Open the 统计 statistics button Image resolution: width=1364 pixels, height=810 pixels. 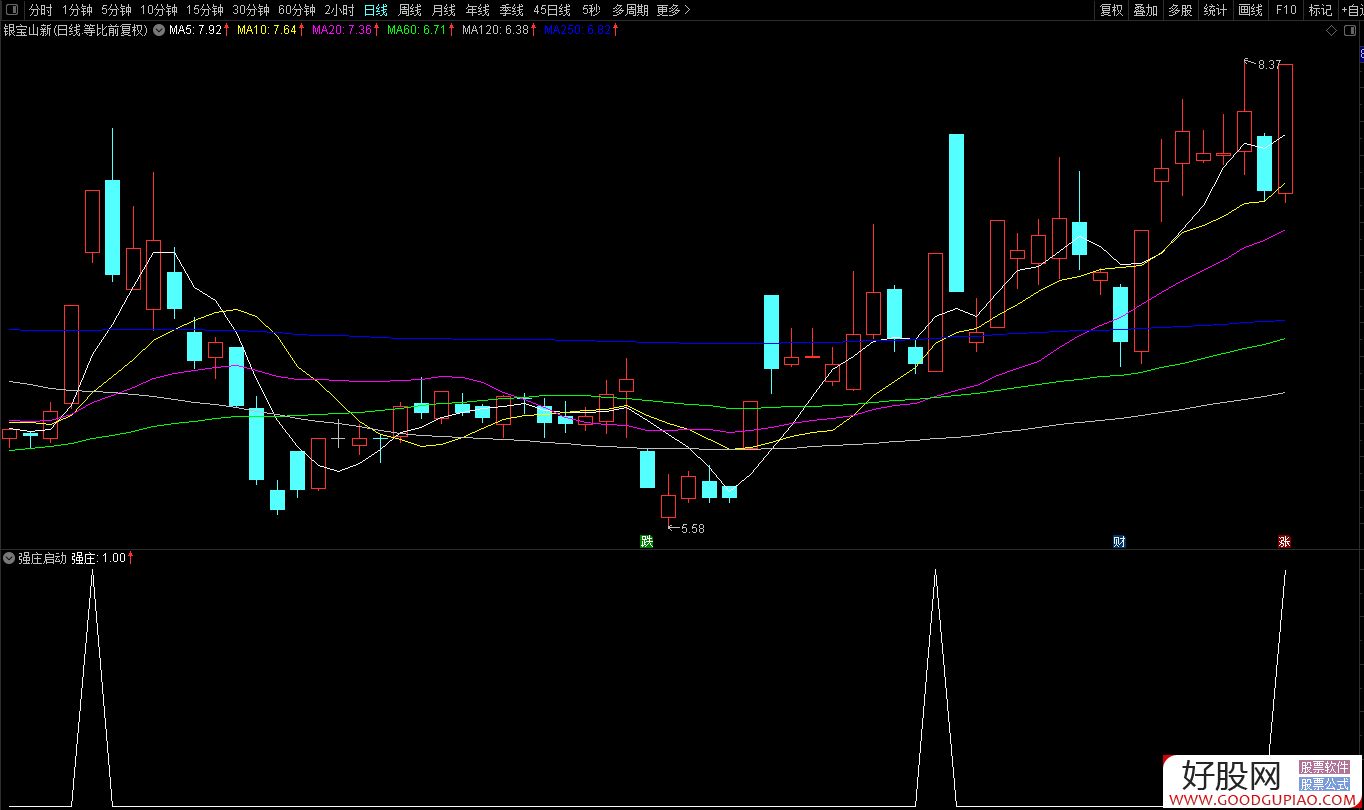point(1215,10)
